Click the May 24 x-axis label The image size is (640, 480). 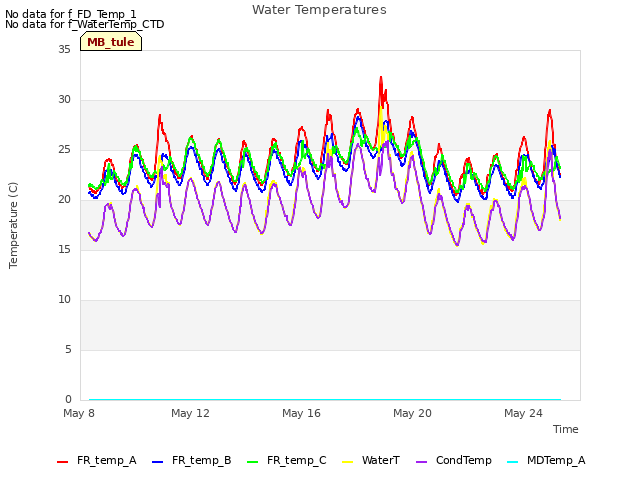coord(523,413)
